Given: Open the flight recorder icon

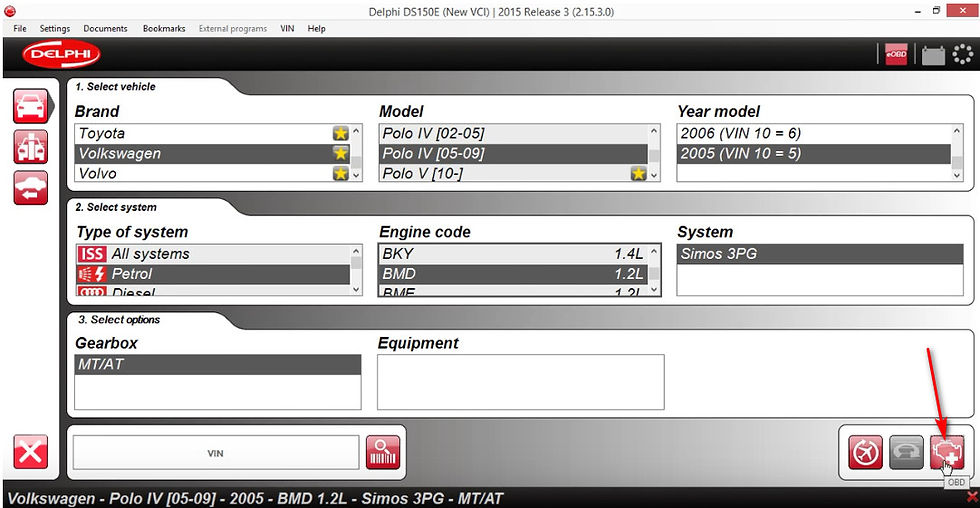Looking at the screenshot, I should [x=865, y=452].
